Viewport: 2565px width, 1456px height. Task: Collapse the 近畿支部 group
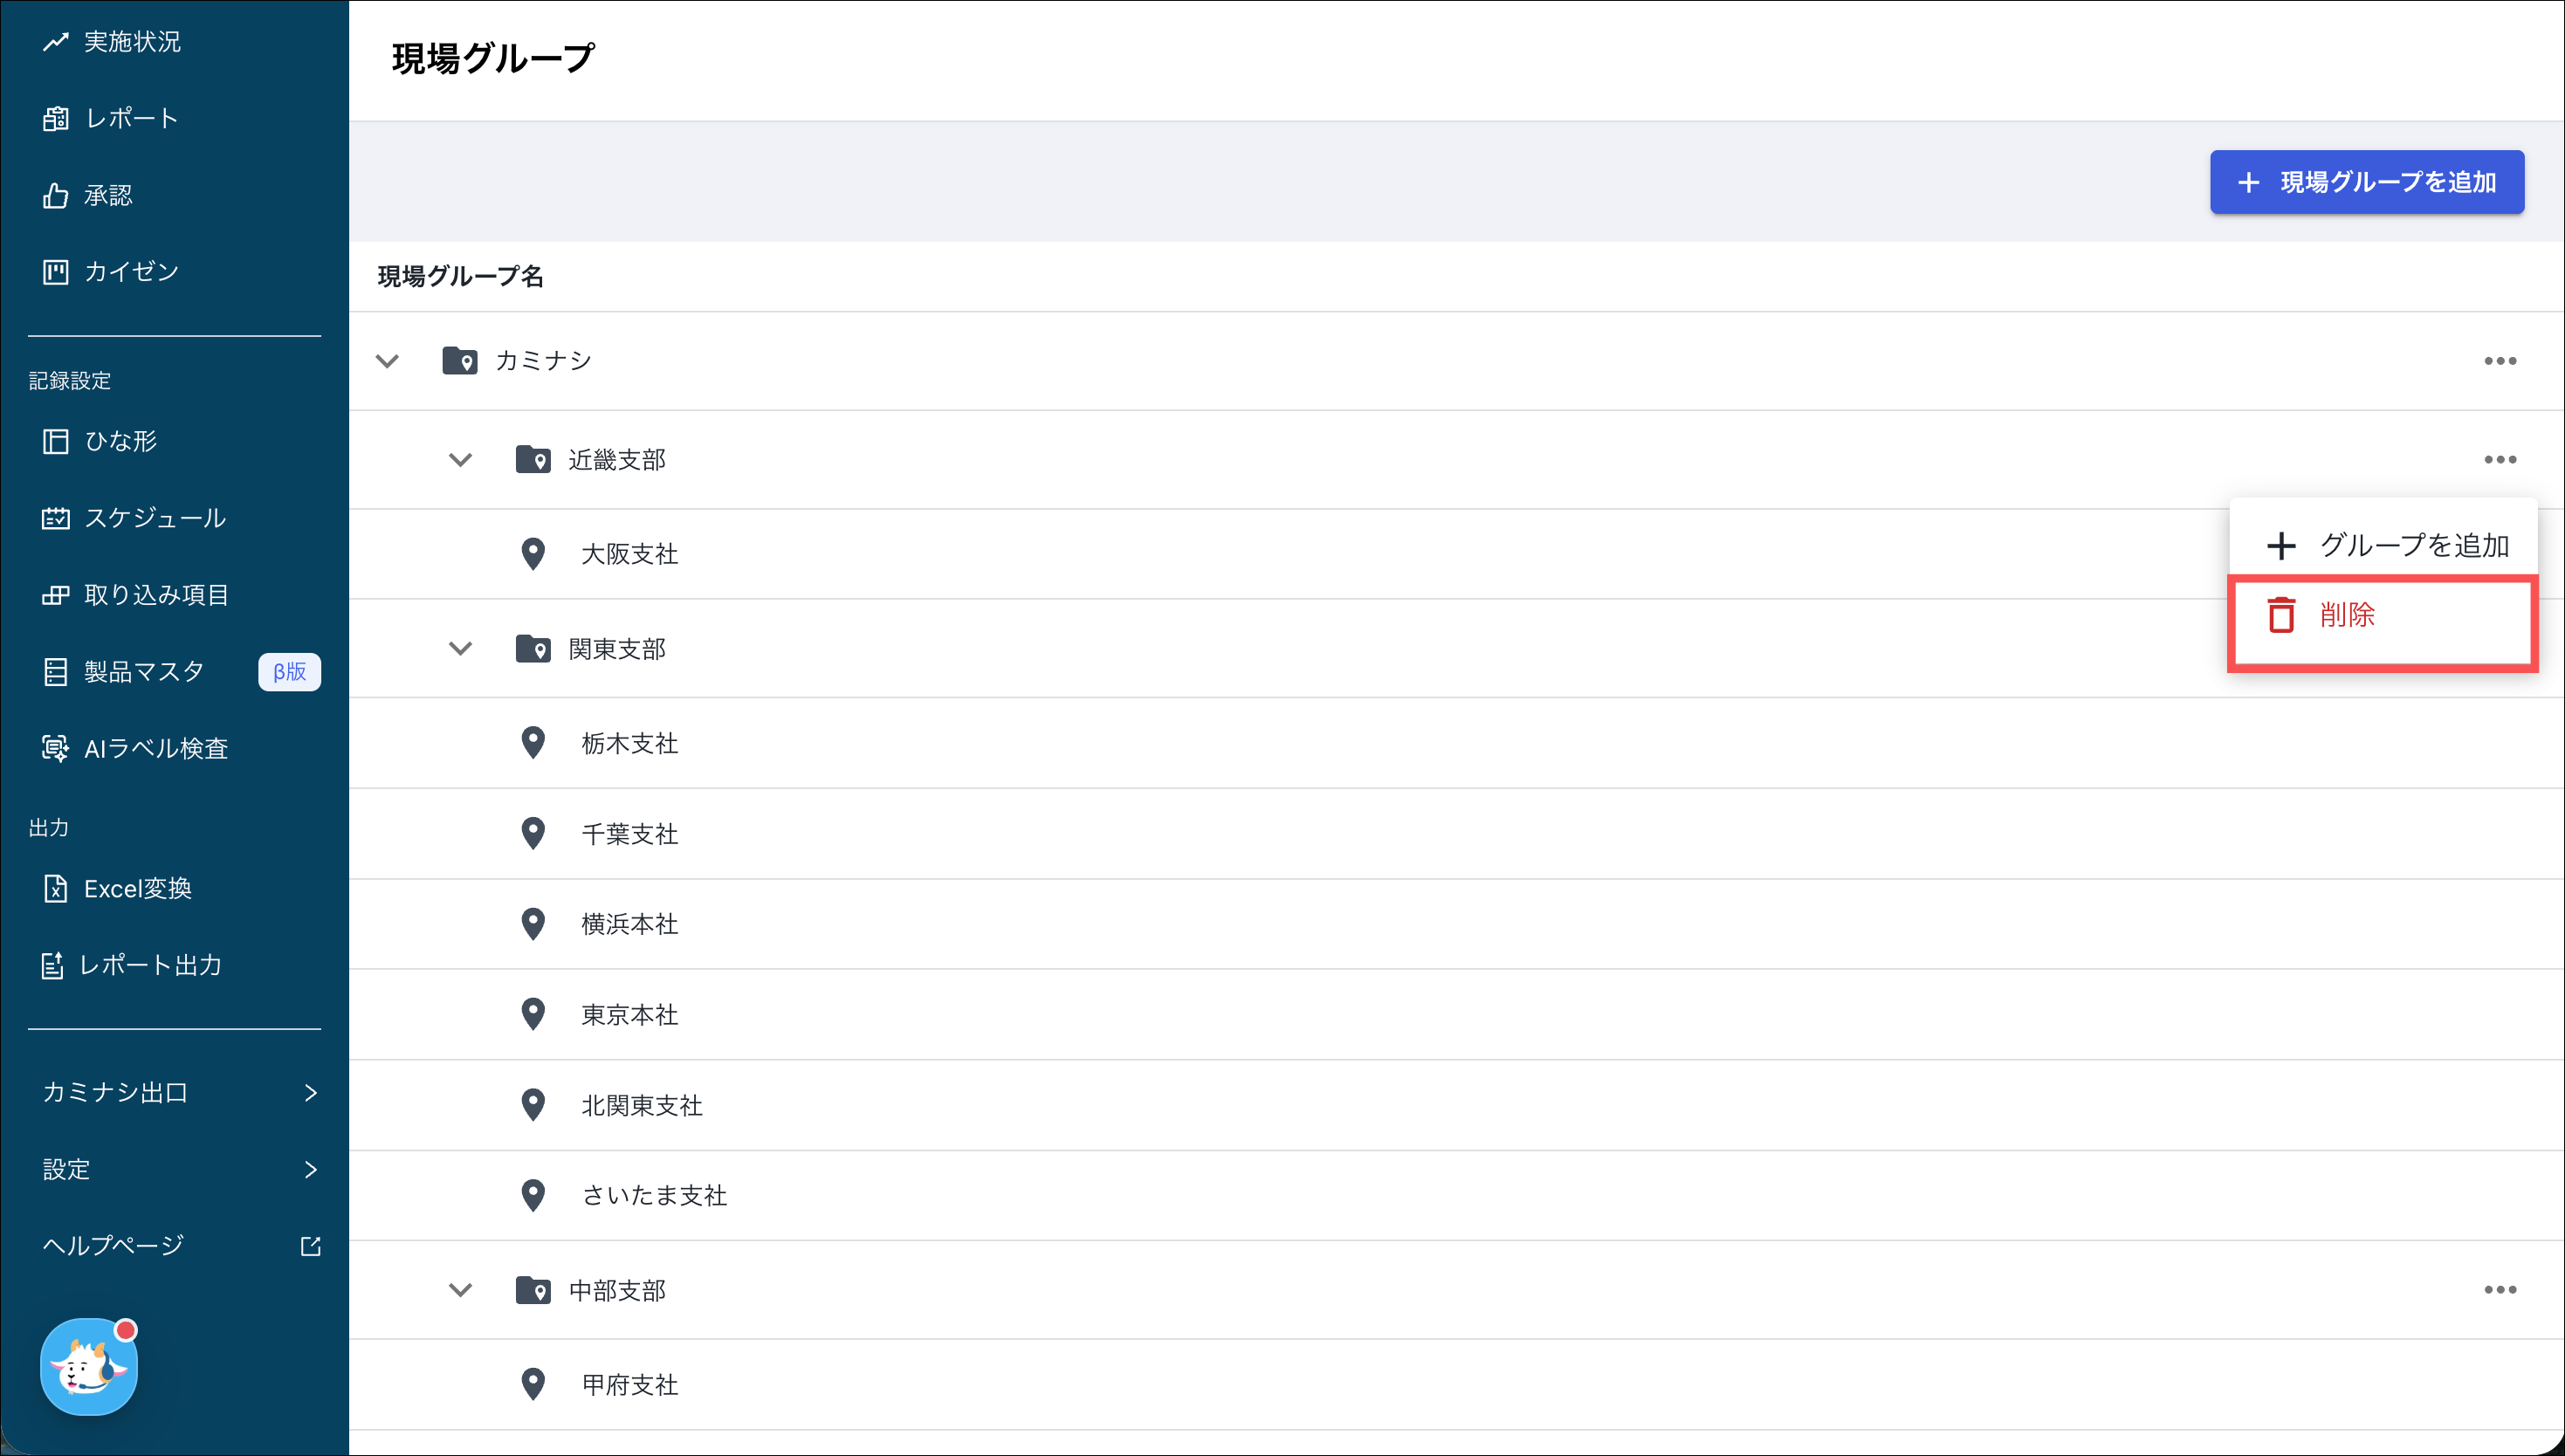click(460, 460)
